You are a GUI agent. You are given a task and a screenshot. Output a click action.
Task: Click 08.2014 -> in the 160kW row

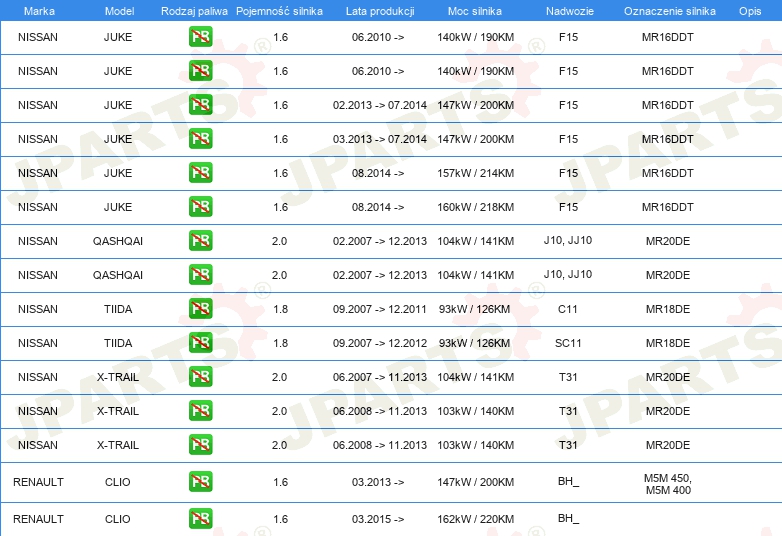[x=378, y=207]
